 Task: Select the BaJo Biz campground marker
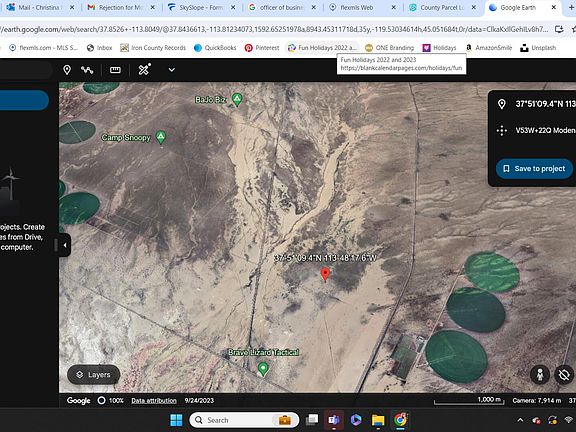tap(237, 99)
